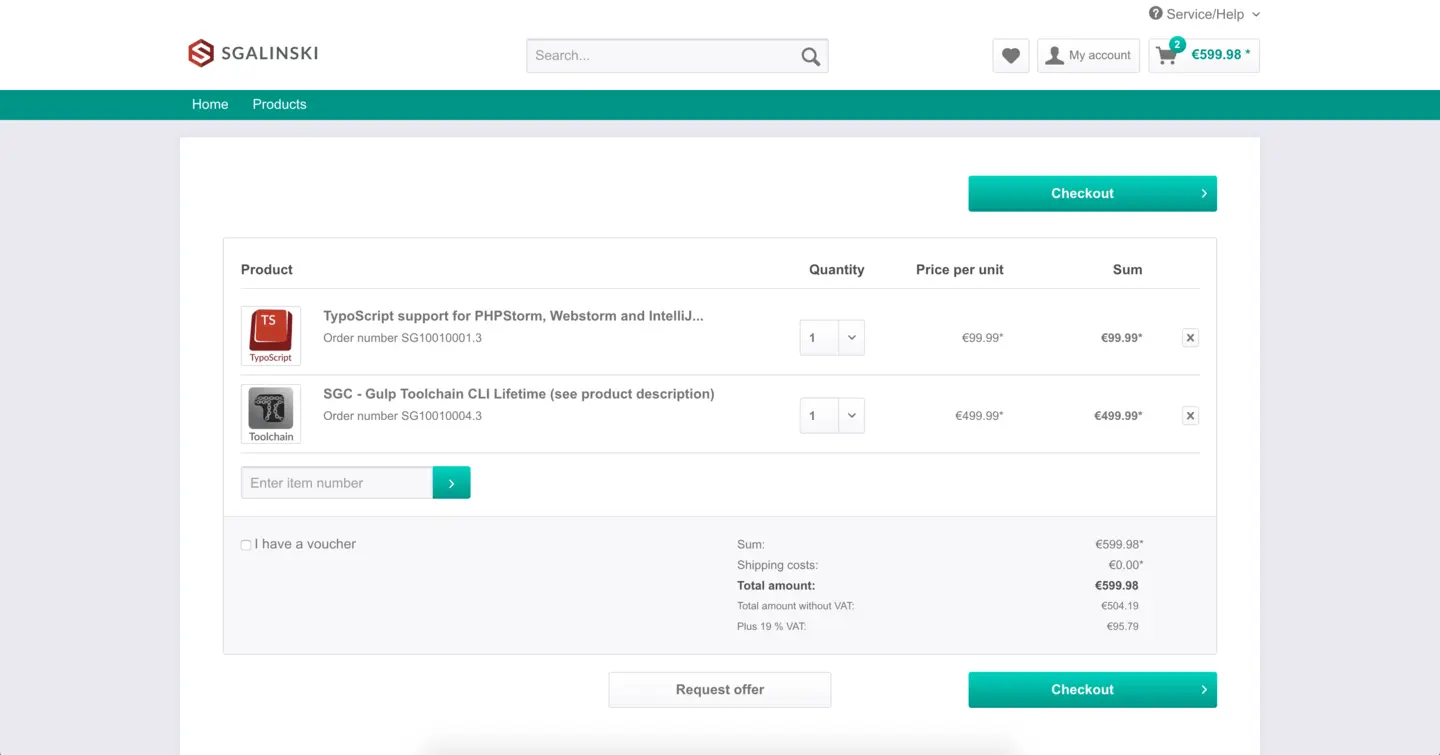Remove SGC Gulp Toolchain item from cart
The width and height of the screenshot is (1440, 755).
(1190, 416)
